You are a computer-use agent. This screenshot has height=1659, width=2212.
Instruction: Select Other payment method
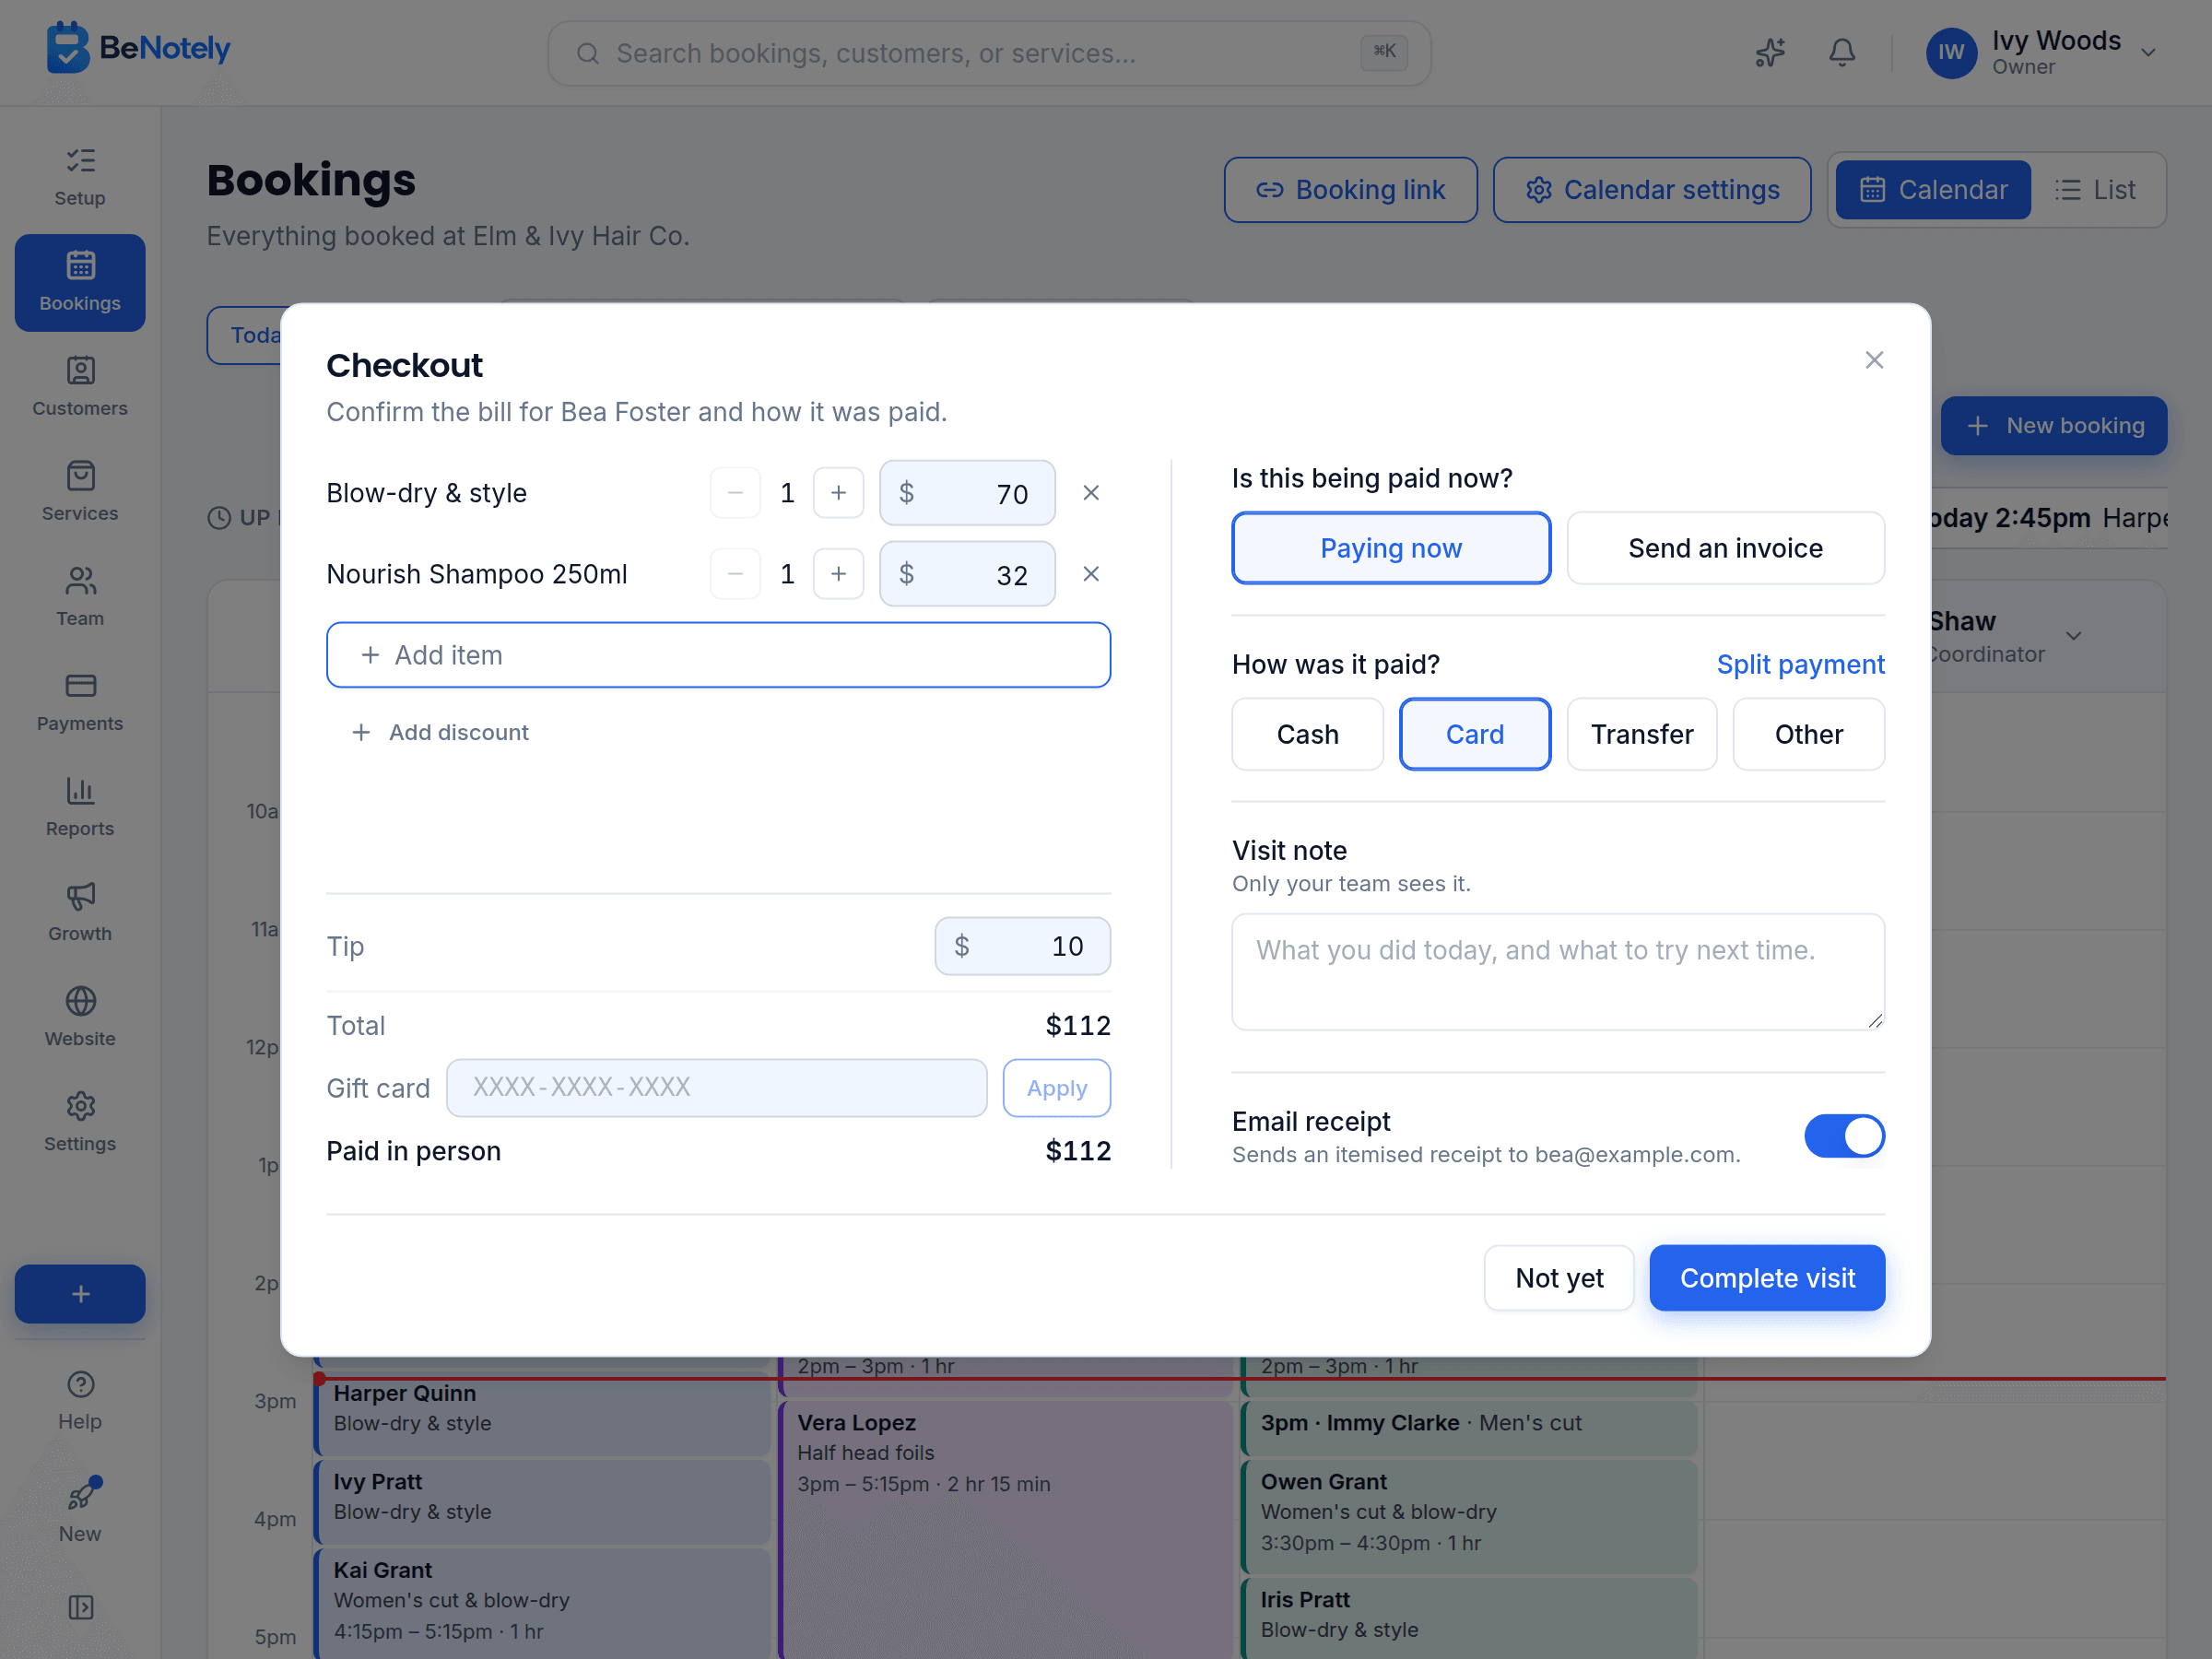pos(1808,734)
